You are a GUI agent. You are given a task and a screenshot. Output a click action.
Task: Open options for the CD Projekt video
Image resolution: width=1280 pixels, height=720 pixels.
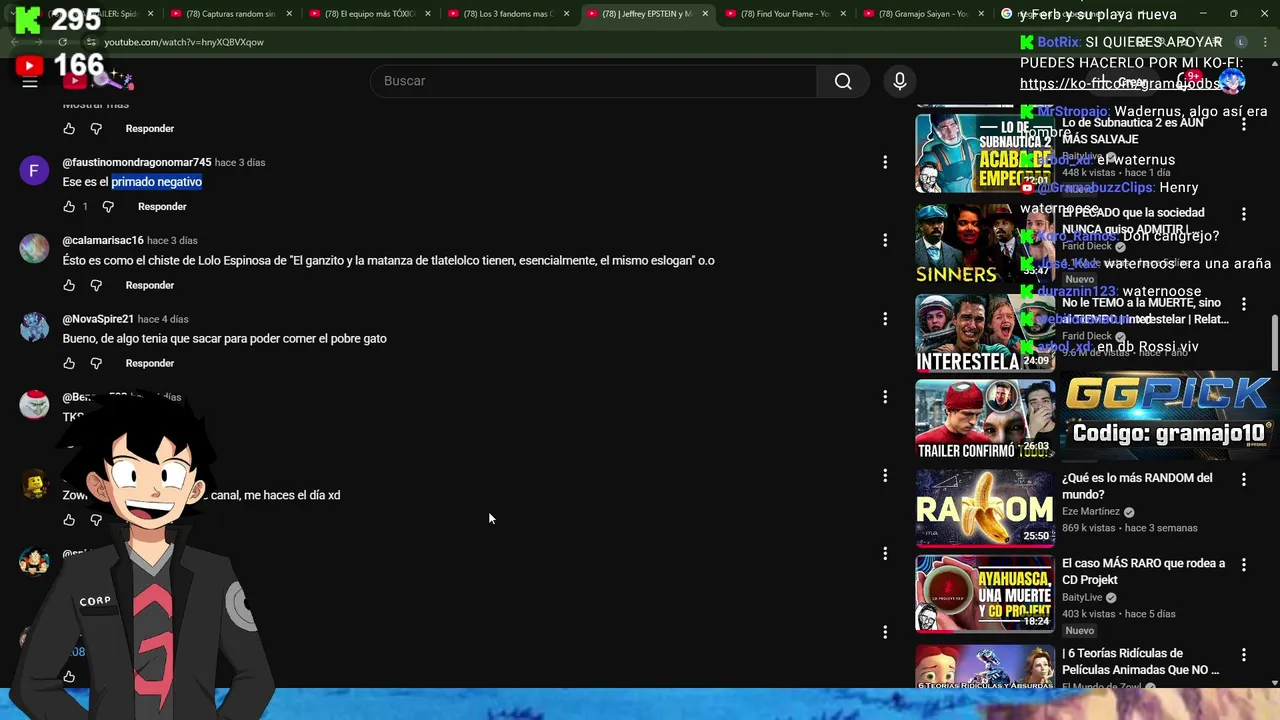pos(1244,565)
